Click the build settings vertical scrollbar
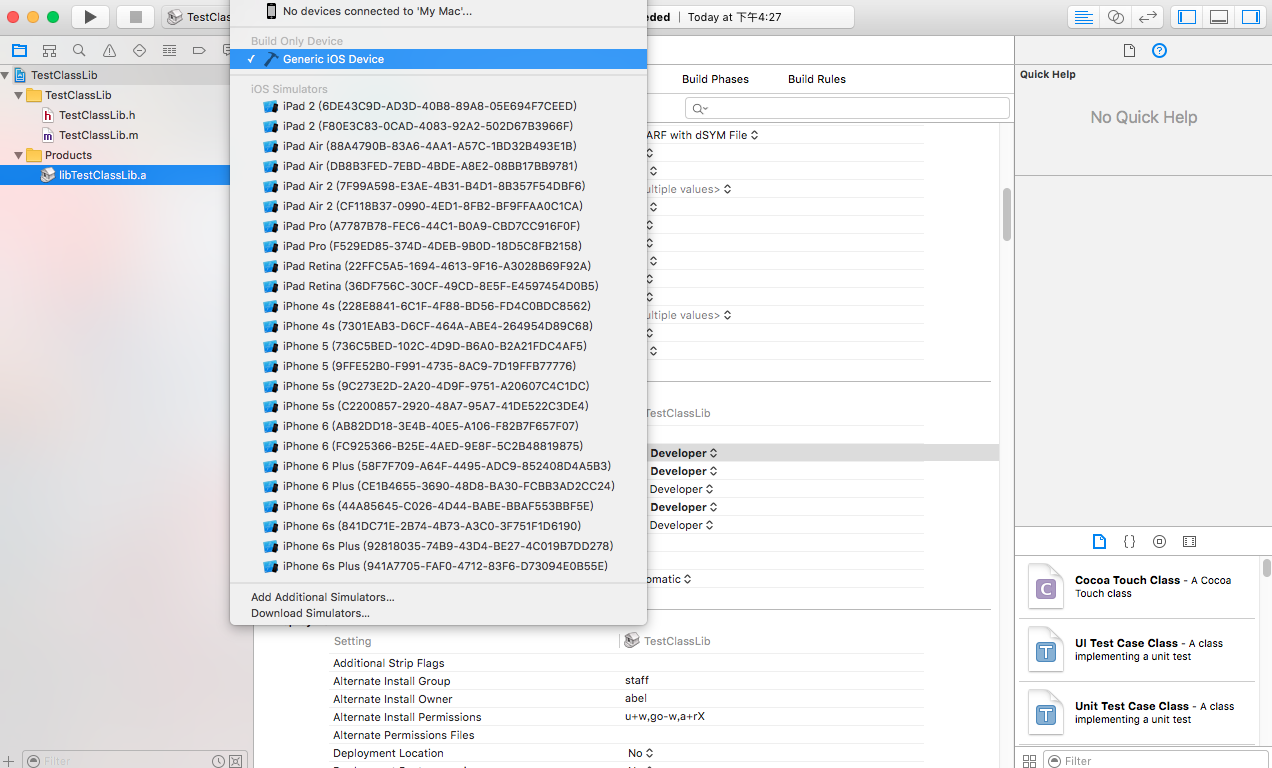The height and width of the screenshot is (768, 1272). 1007,214
